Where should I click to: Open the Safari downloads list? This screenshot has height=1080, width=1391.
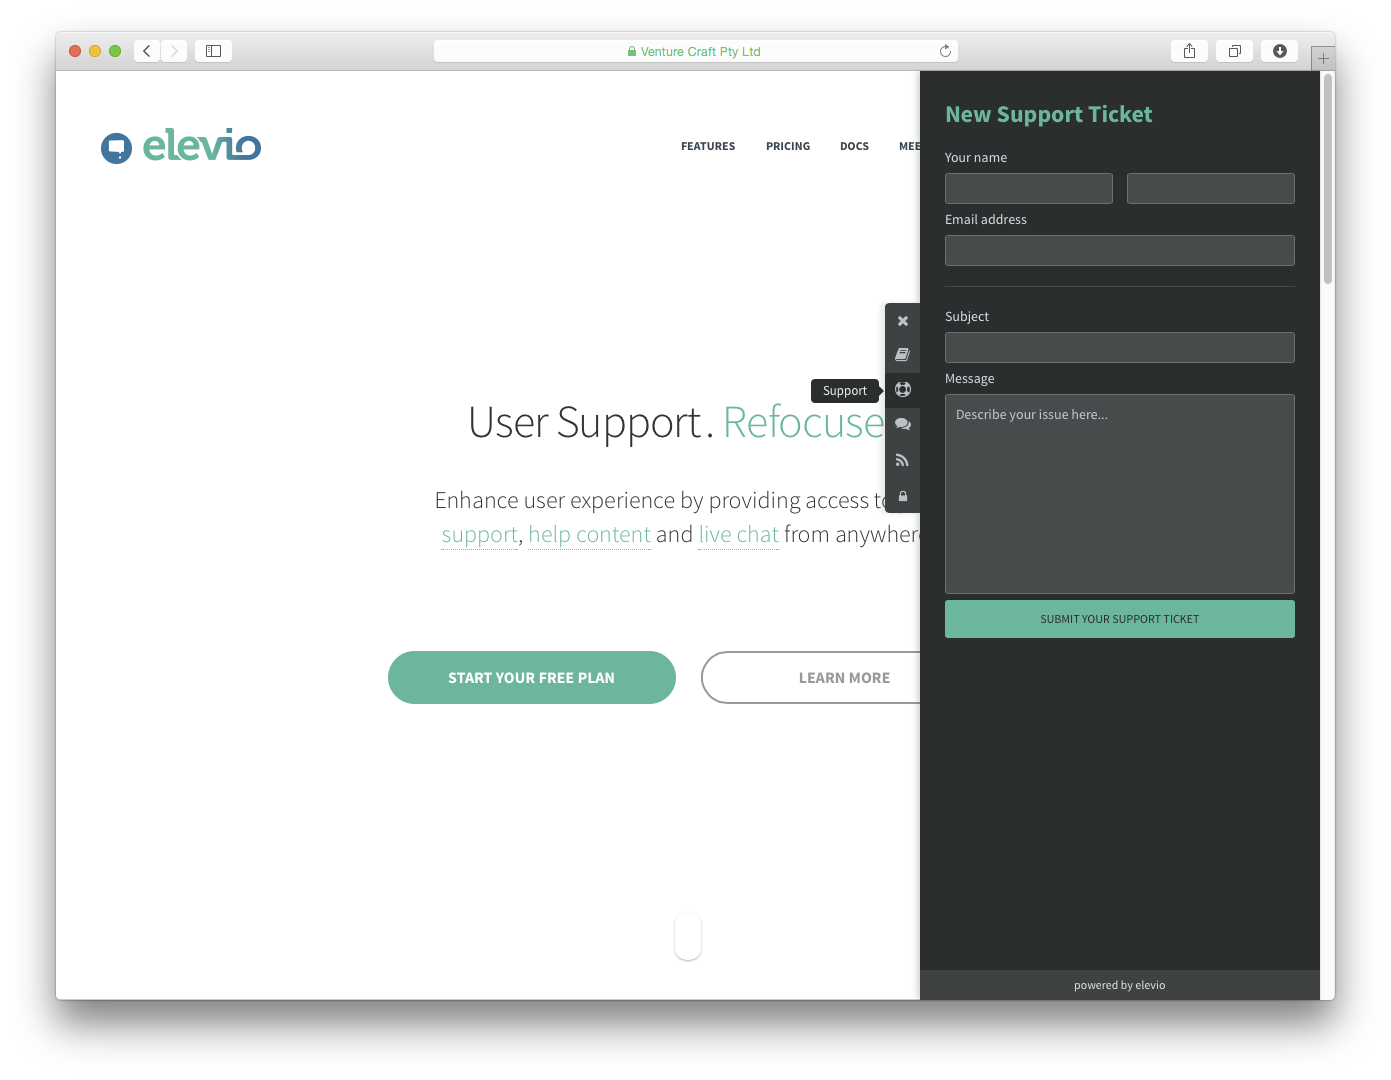click(1279, 51)
